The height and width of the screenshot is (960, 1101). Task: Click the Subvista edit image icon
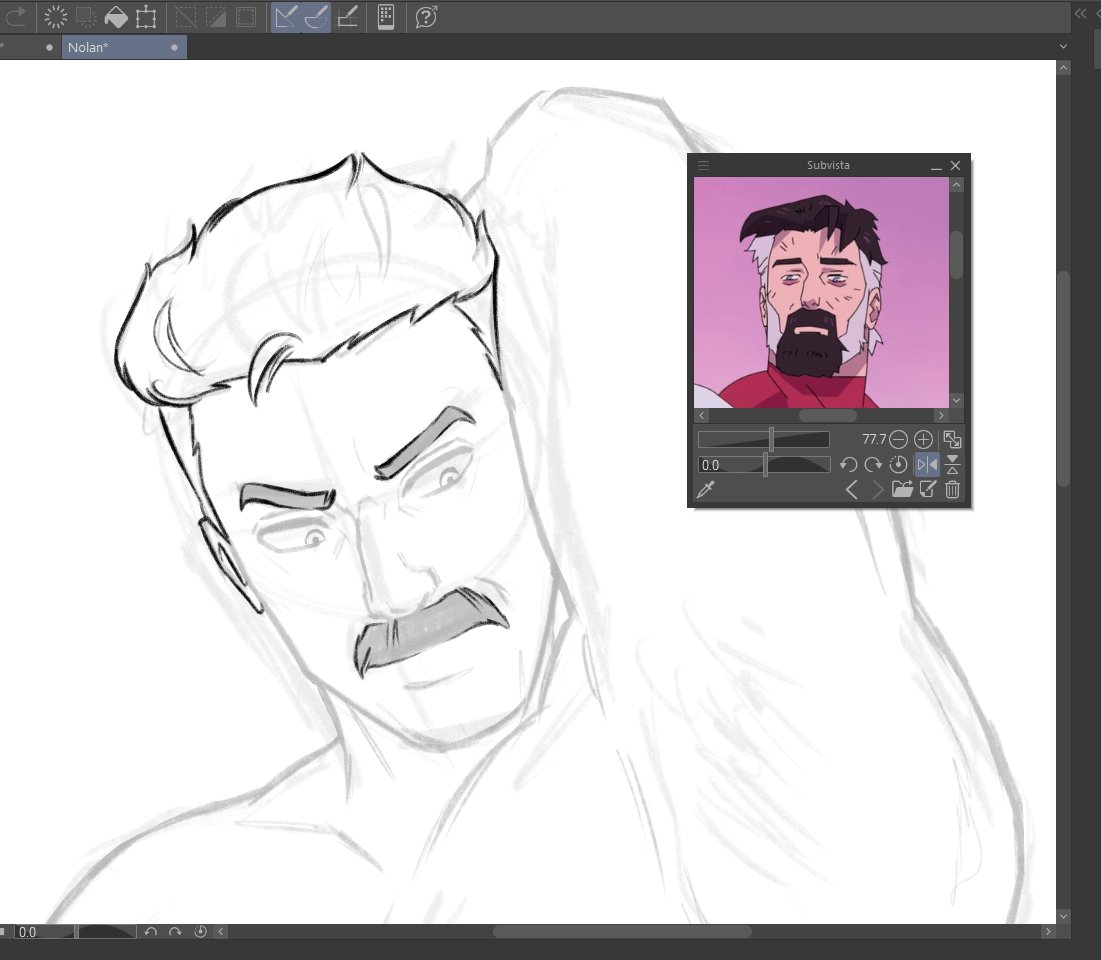(928, 489)
